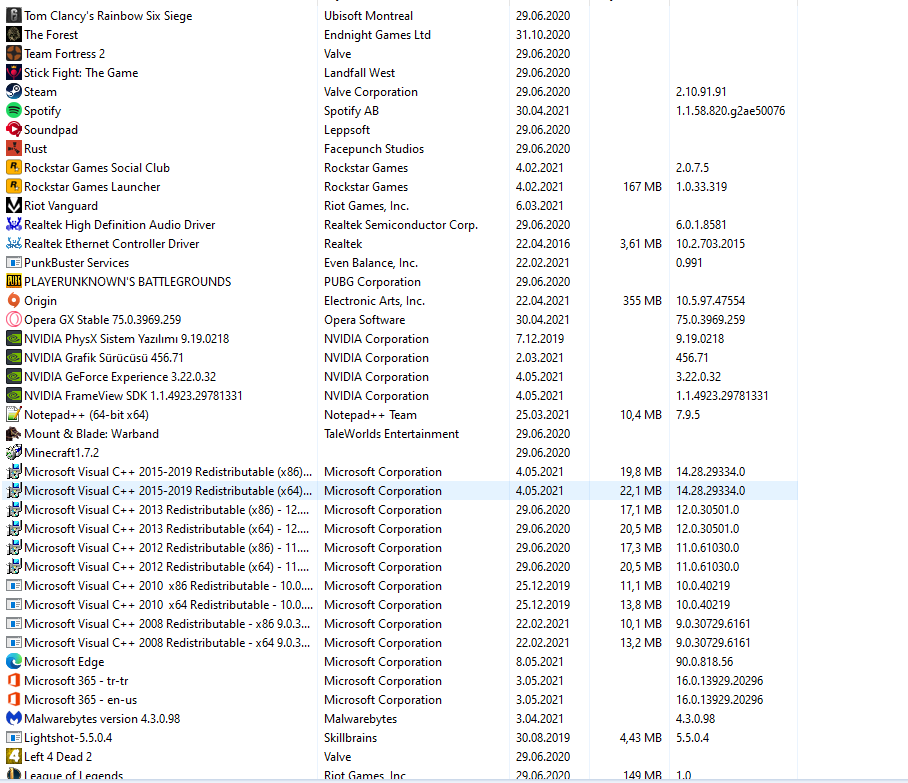Click the Rust game icon
This screenshot has width=908, height=783.
point(14,149)
